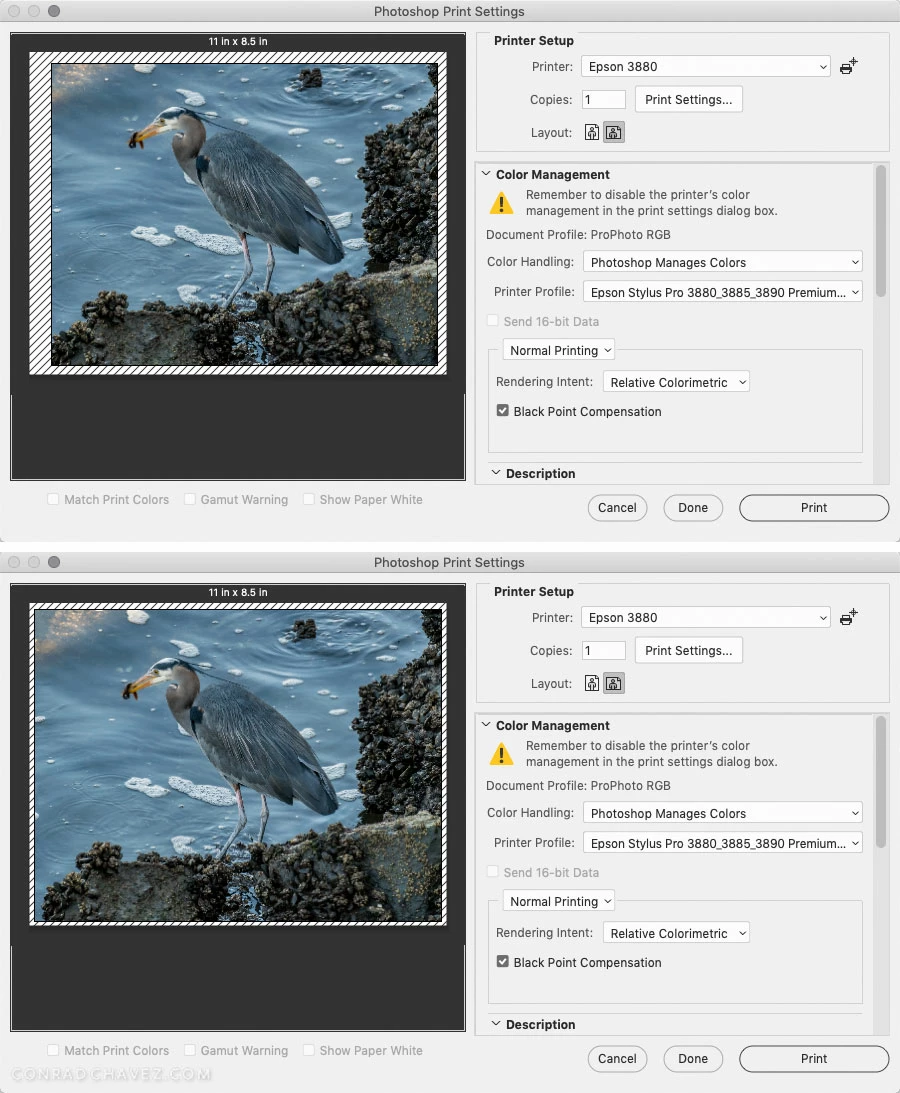Click Print in bottom dialog

point(814,1058)
